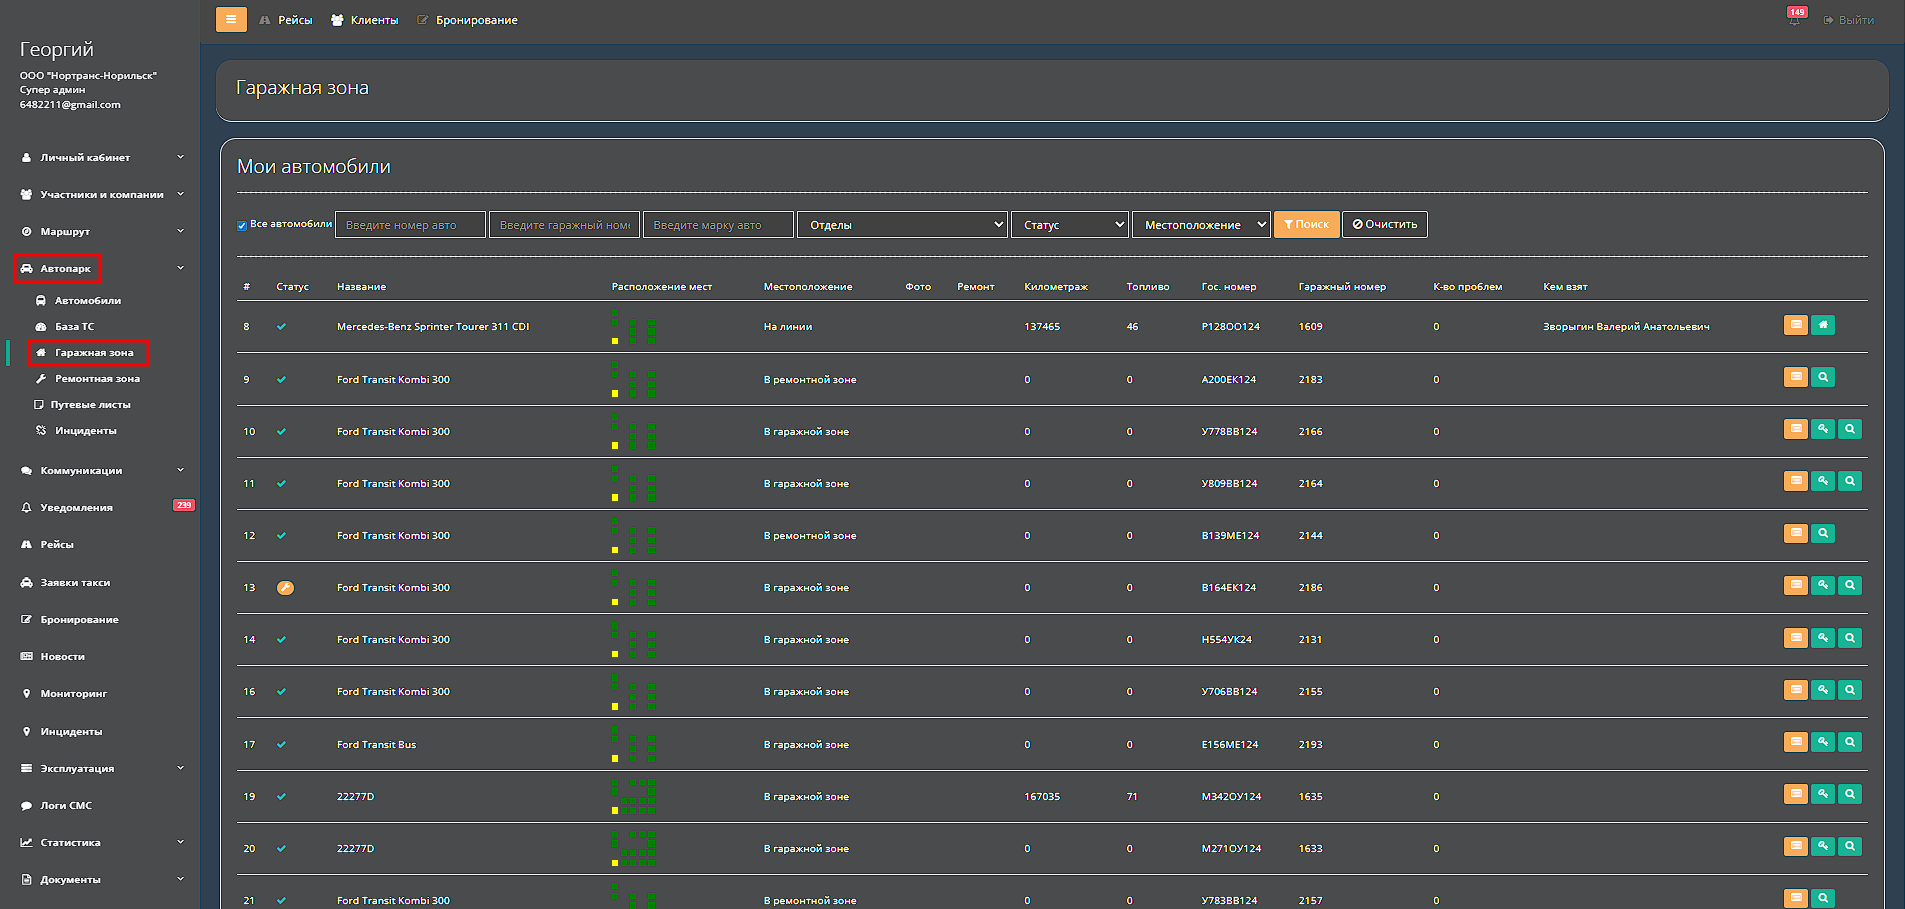
Task: Click the magnifier icon for vehicle row 9
Action: point(1823,377)
